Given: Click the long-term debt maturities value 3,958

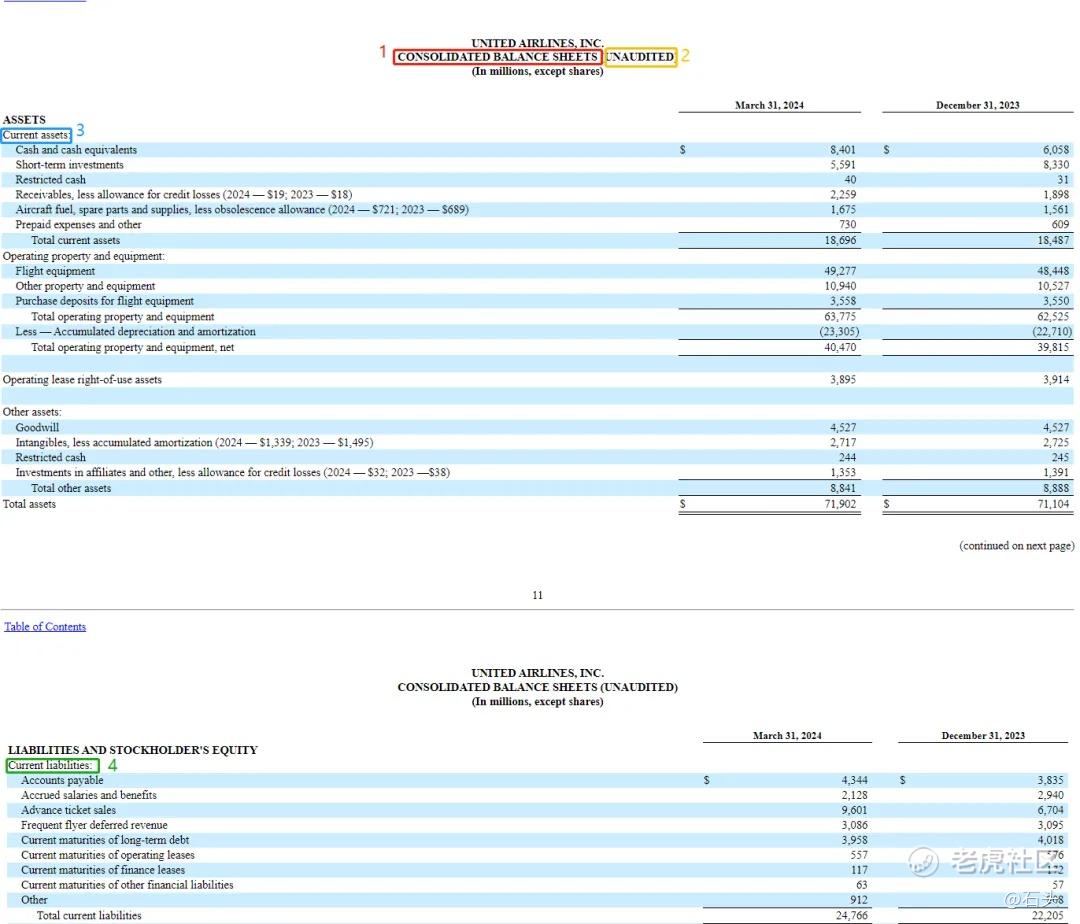Looking at the screenshot, I should pyautogui.click(x=854, y=841).
